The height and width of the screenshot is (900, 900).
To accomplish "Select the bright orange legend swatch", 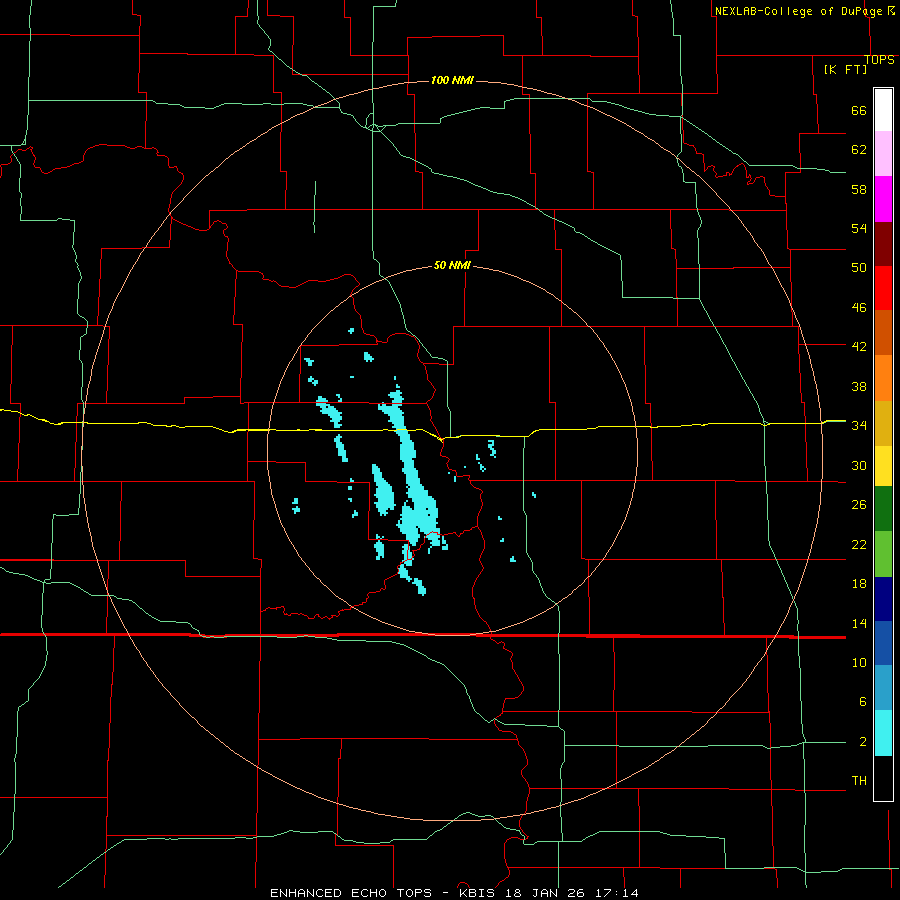I will tap(883, 378).
